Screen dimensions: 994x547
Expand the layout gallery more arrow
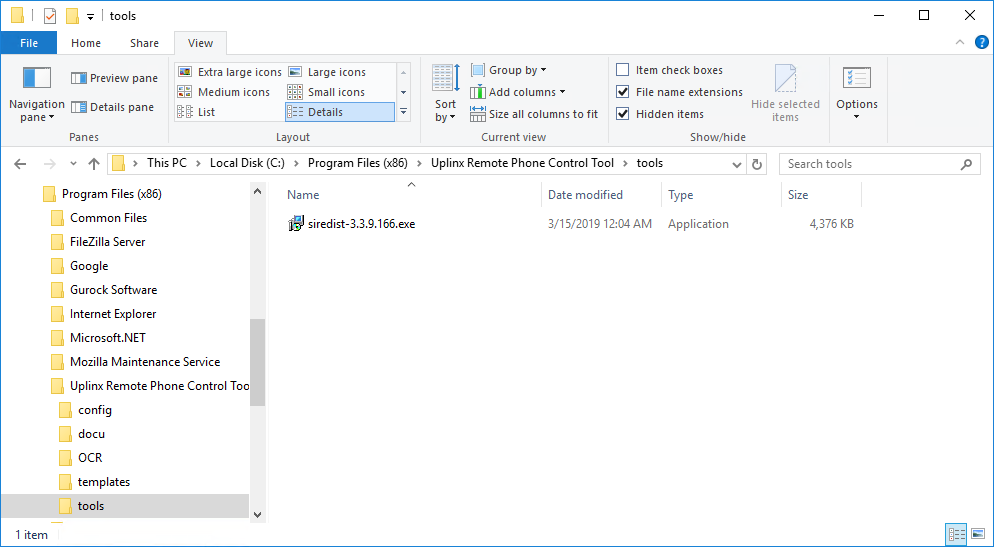click(x=403, y=112)
